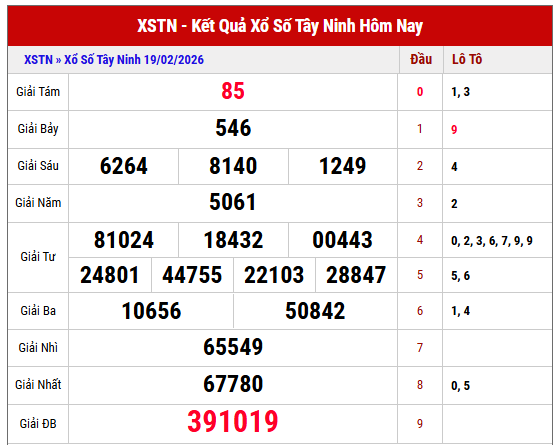Click the Lô Tô value 2 in Đầu 3 row
This screenshot has width=555, height=445.
454,204
